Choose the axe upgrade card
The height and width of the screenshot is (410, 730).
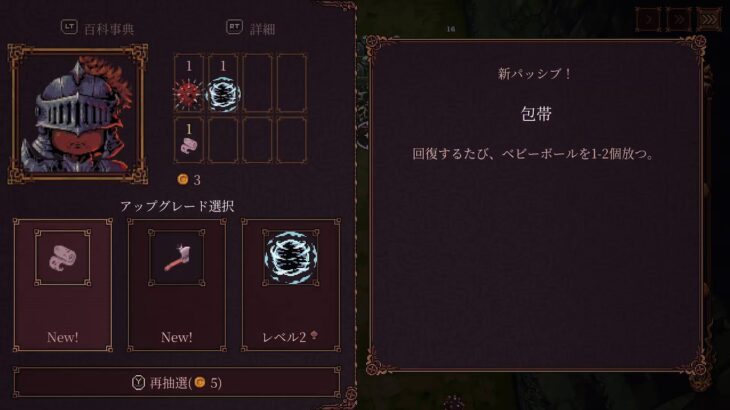tap(177, 285)
